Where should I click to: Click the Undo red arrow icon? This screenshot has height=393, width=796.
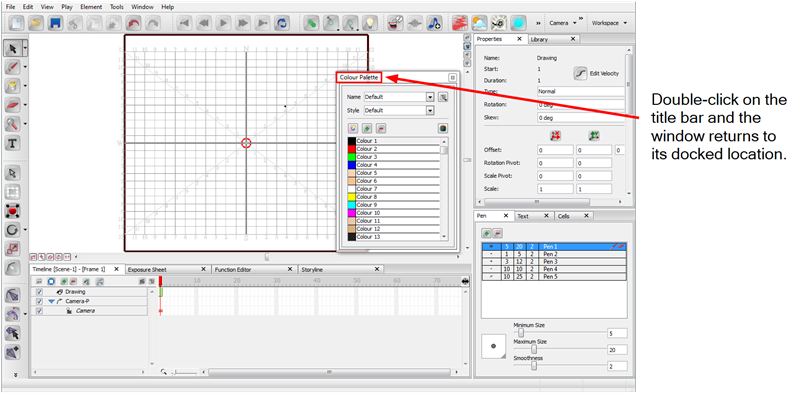point(134,23)
